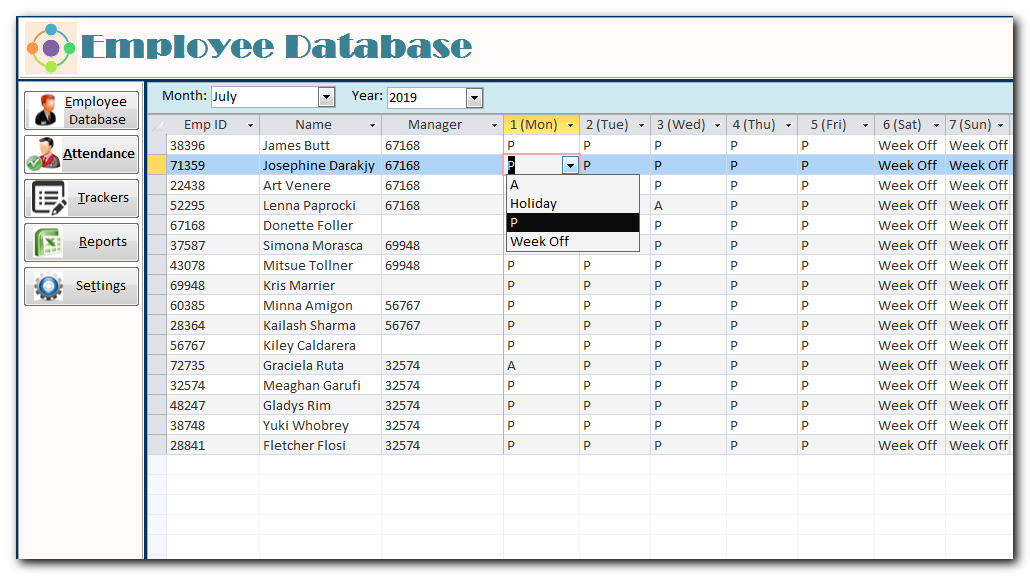The width and height of the screenshot is (1030, 576).
Task: Click the Mitsue Tollner name cell
Action: (x=321, y=265)
